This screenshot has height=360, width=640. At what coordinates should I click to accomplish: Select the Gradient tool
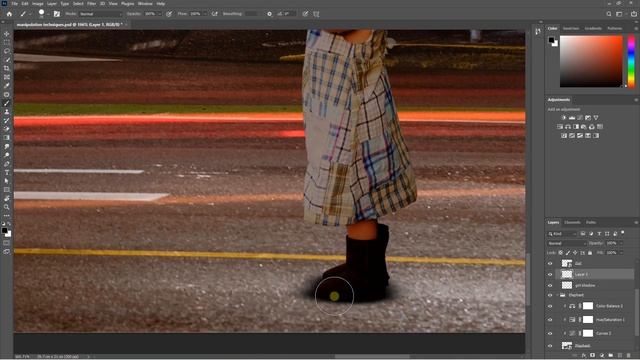[7, 138]
